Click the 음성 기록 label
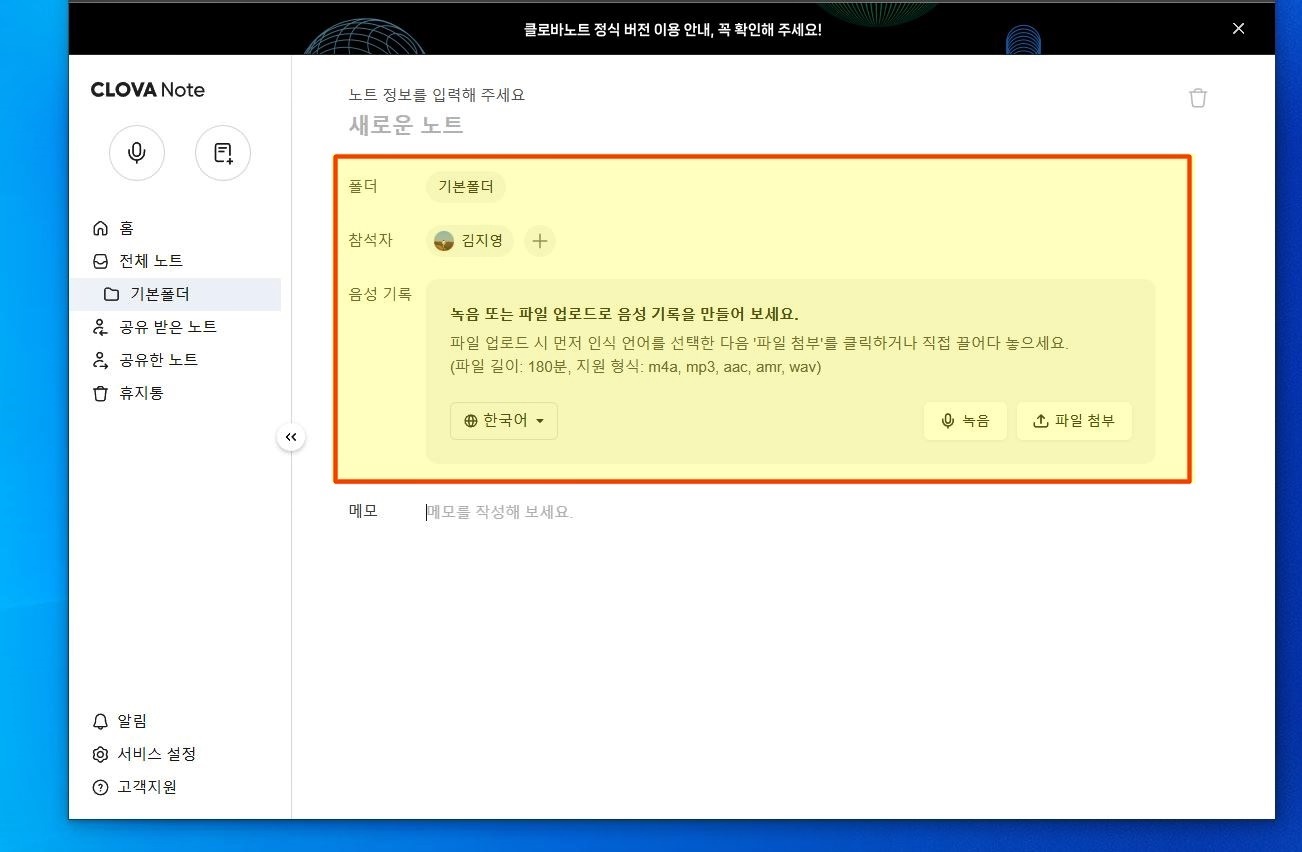This screenshot has height=852, width=1302. [380, 294]
